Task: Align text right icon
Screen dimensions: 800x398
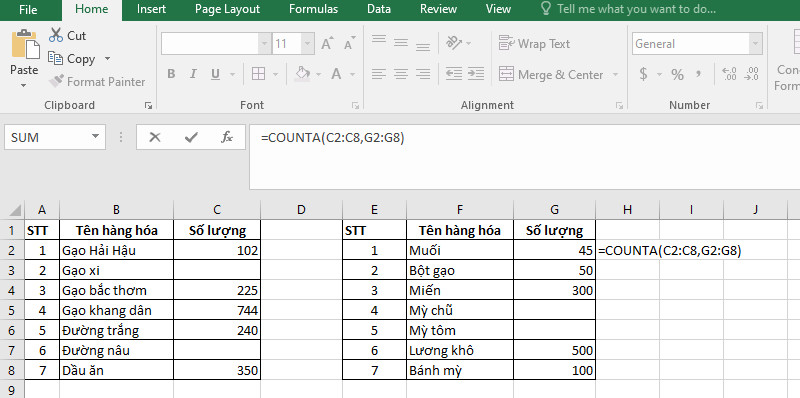Action: tap(423, 74)
